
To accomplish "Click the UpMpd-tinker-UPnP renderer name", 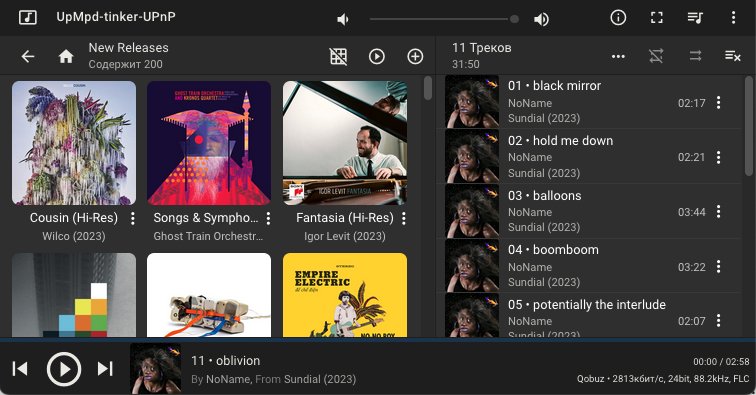I will coord(116,17).
